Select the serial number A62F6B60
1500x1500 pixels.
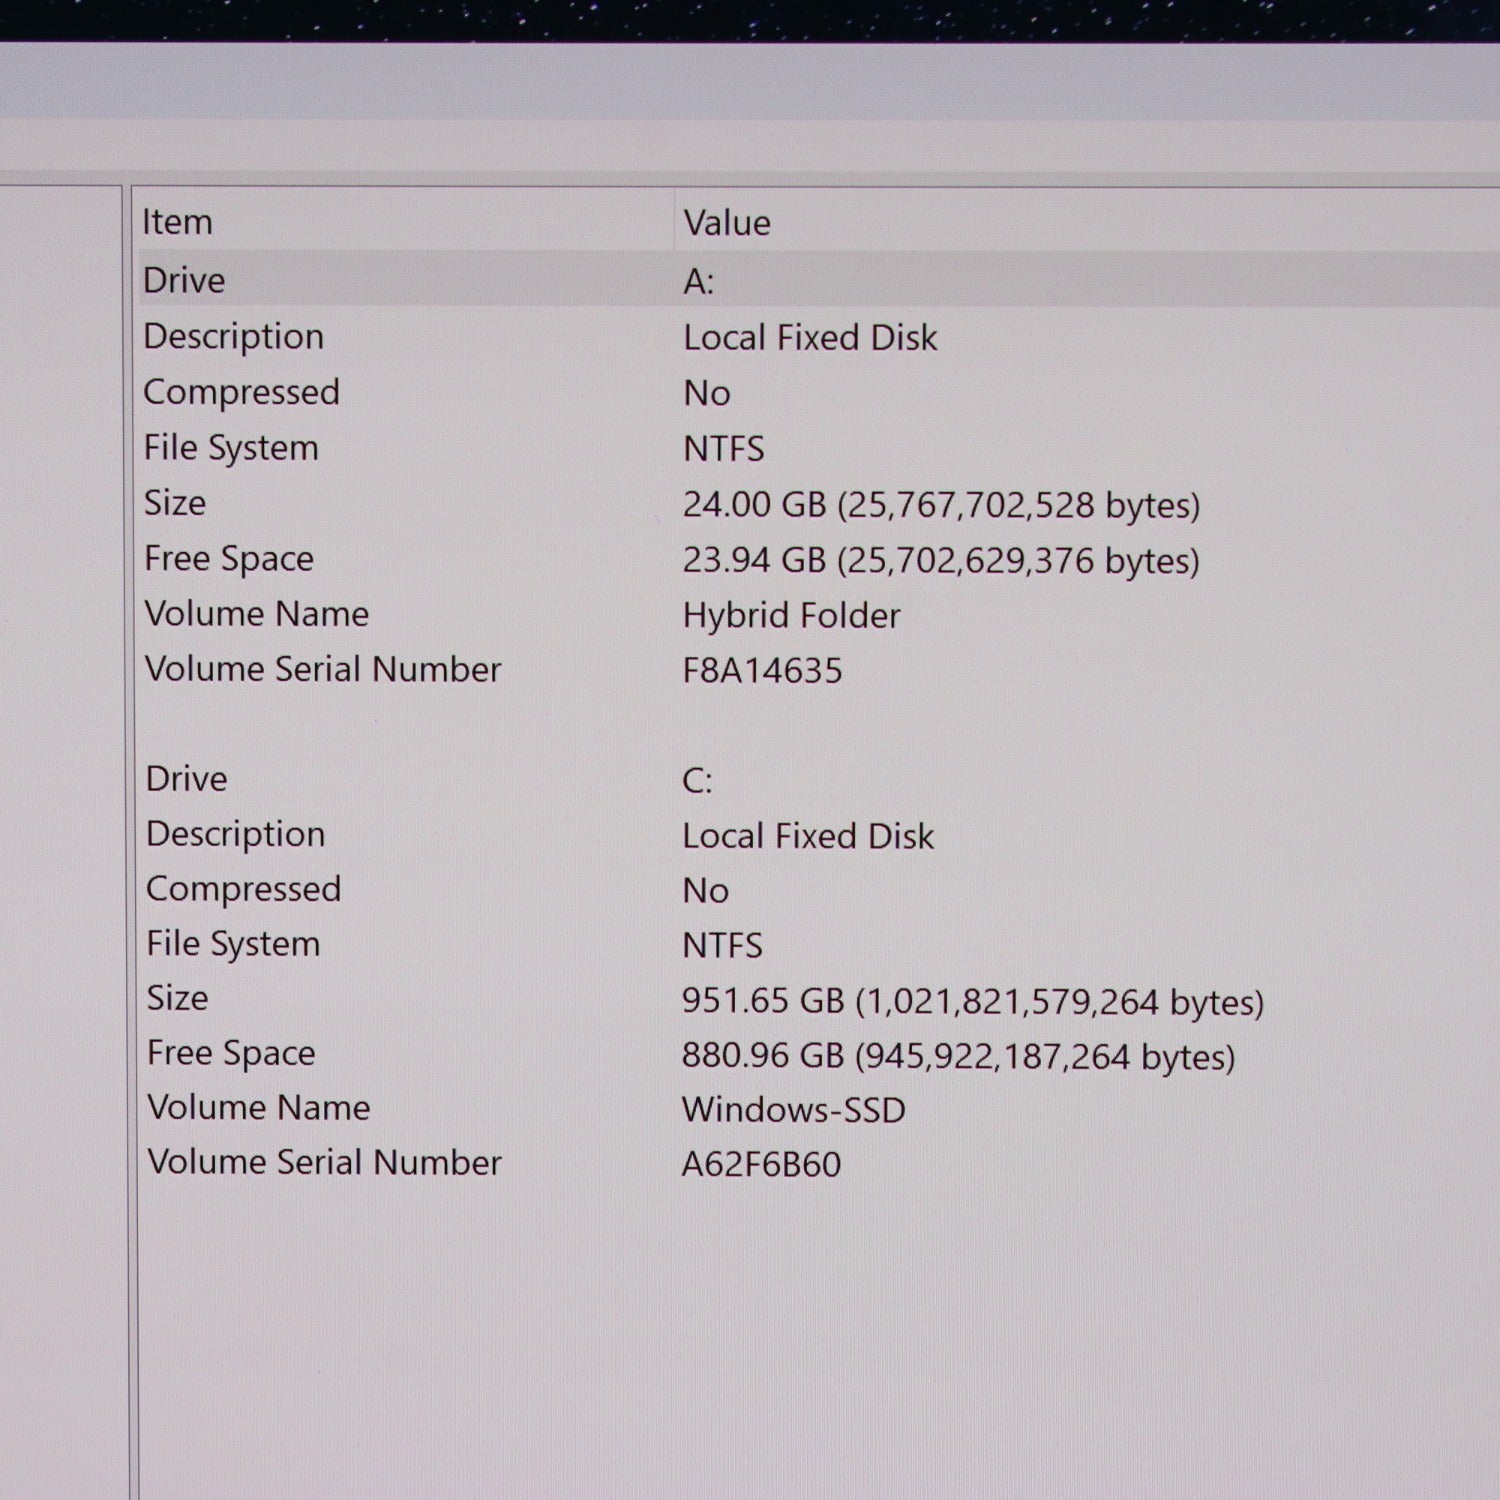761,1164
